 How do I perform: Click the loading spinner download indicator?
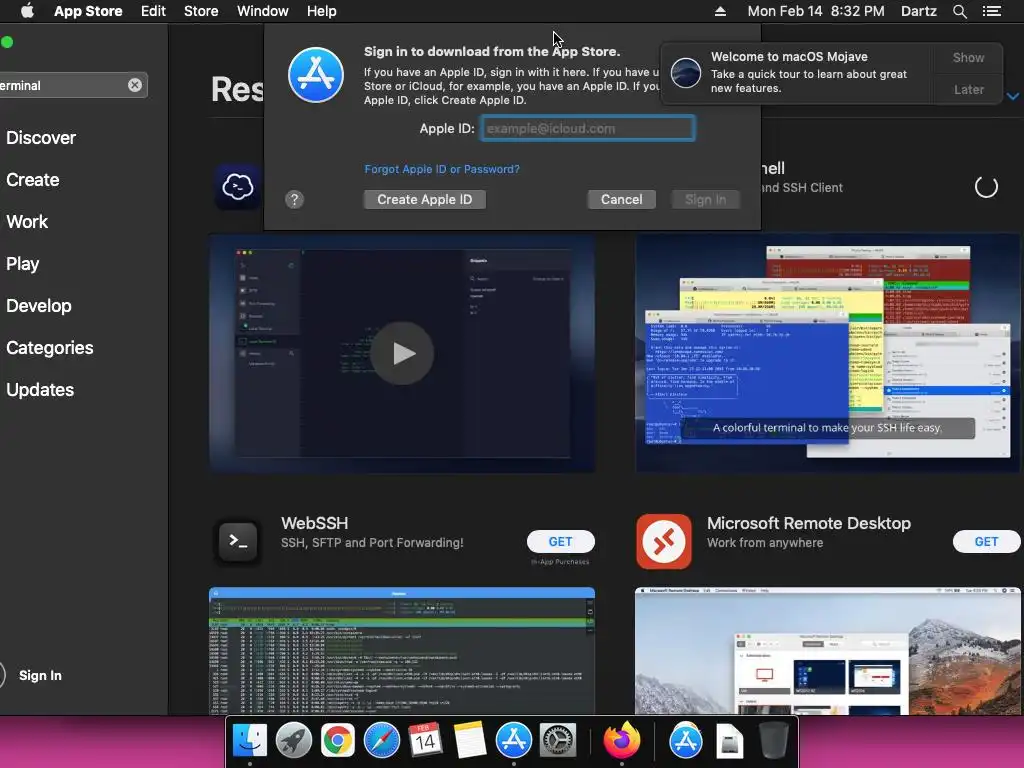tap(985, 187)
